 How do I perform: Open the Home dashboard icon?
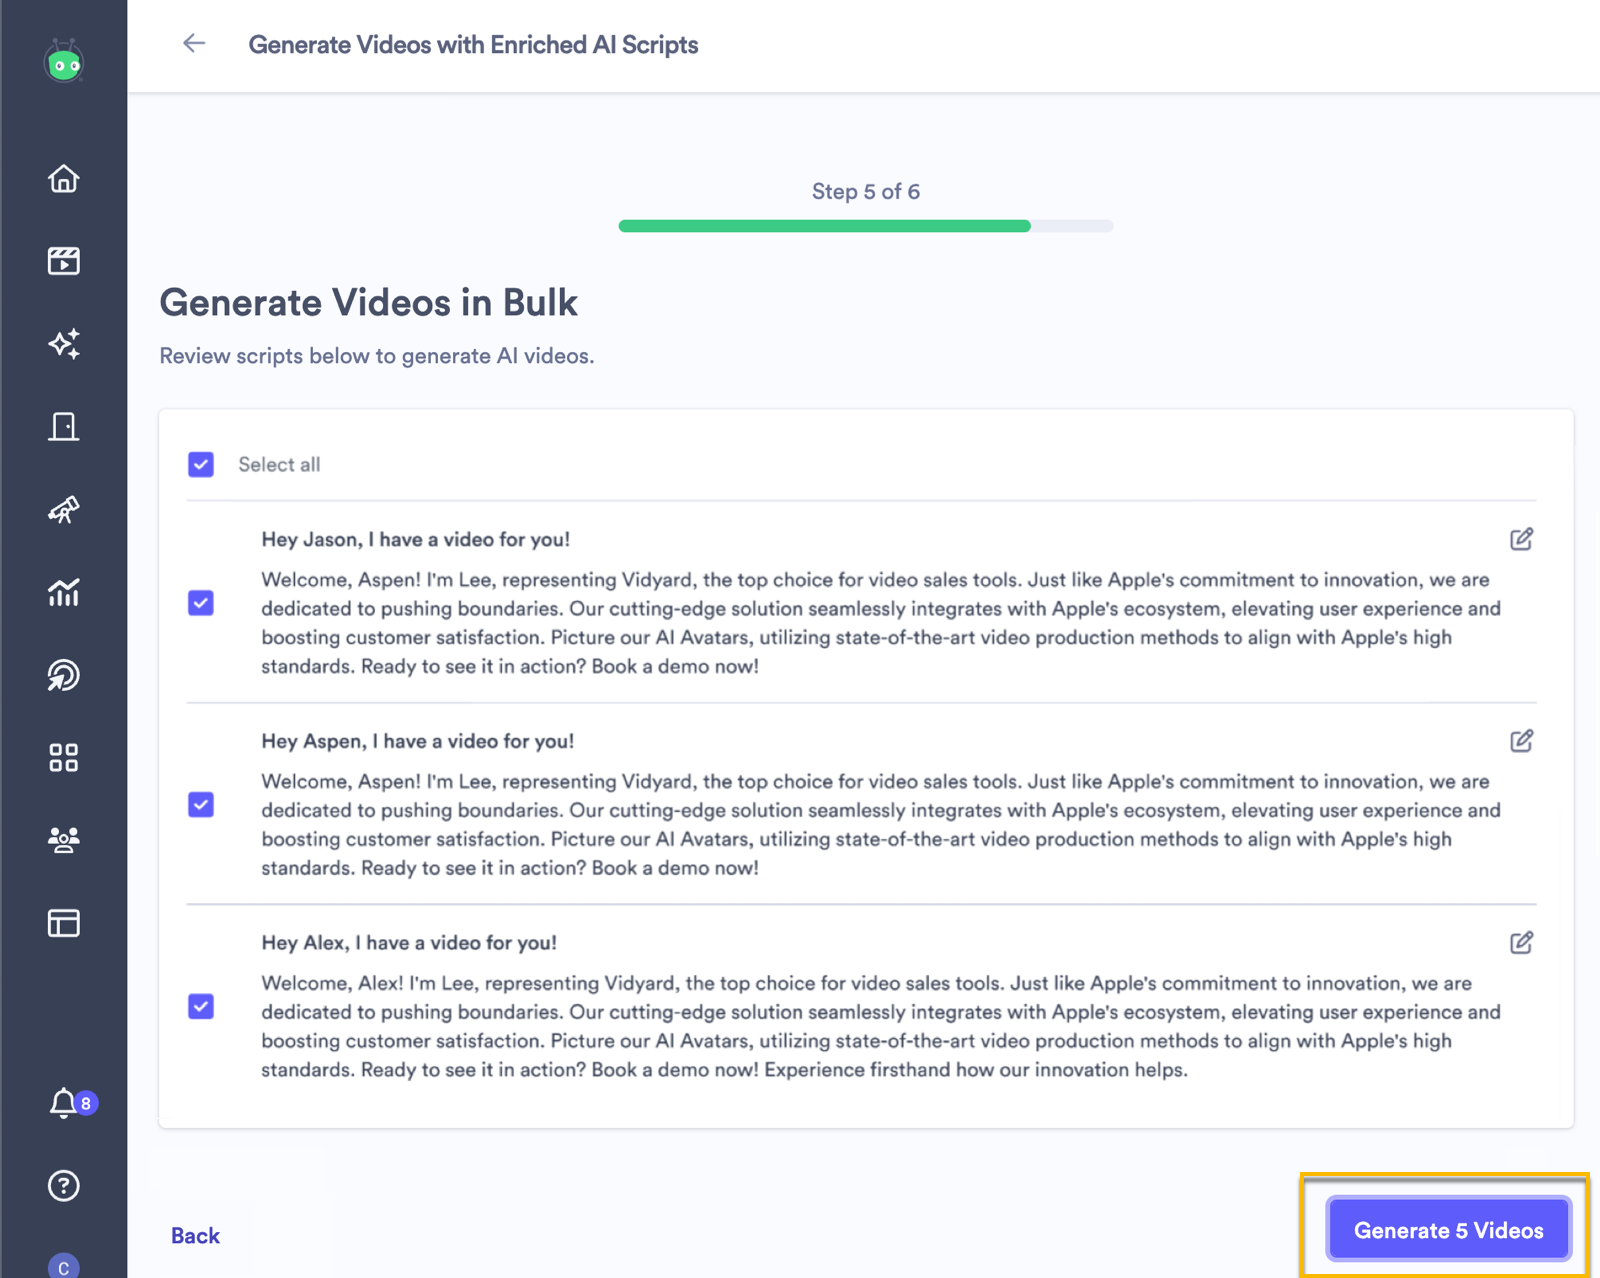pos(63,179)
